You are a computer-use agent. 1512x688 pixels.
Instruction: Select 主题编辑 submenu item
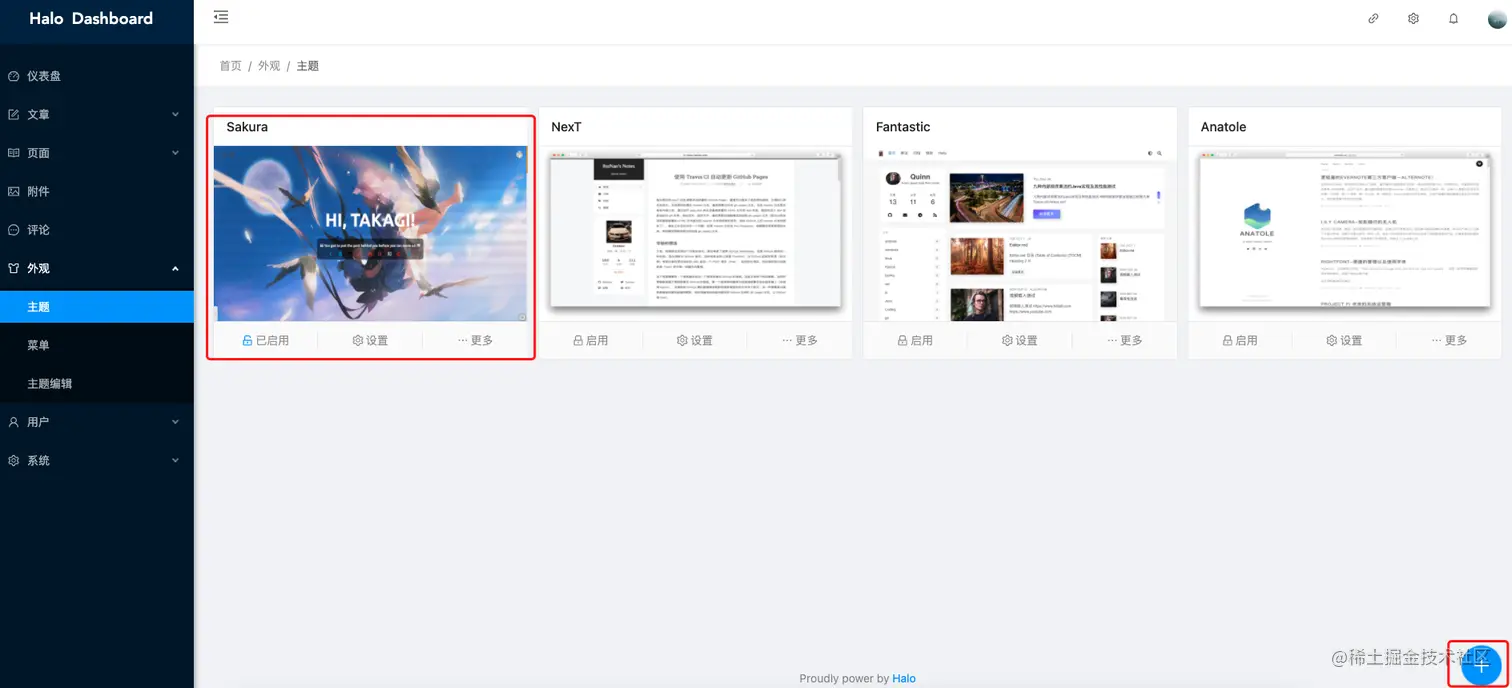click(97, 384)
